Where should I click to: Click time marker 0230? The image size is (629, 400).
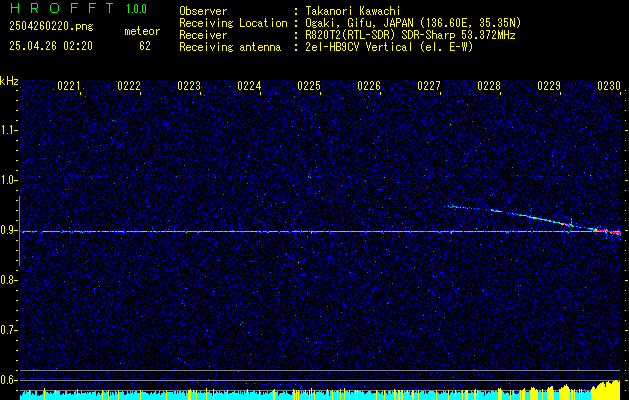click(609, 86)
